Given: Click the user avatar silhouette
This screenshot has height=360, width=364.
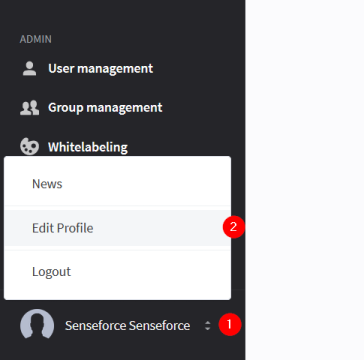Looking at the screenshot, I should tap(37, 324).
